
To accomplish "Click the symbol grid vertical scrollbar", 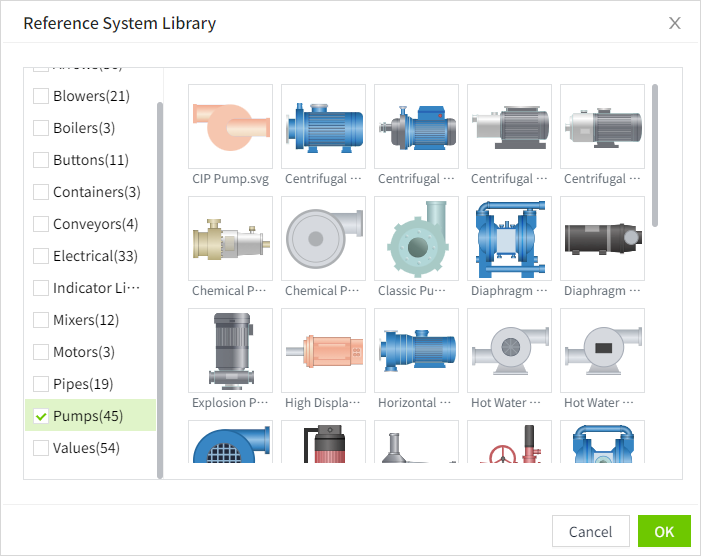I will (x=655, y=155).
